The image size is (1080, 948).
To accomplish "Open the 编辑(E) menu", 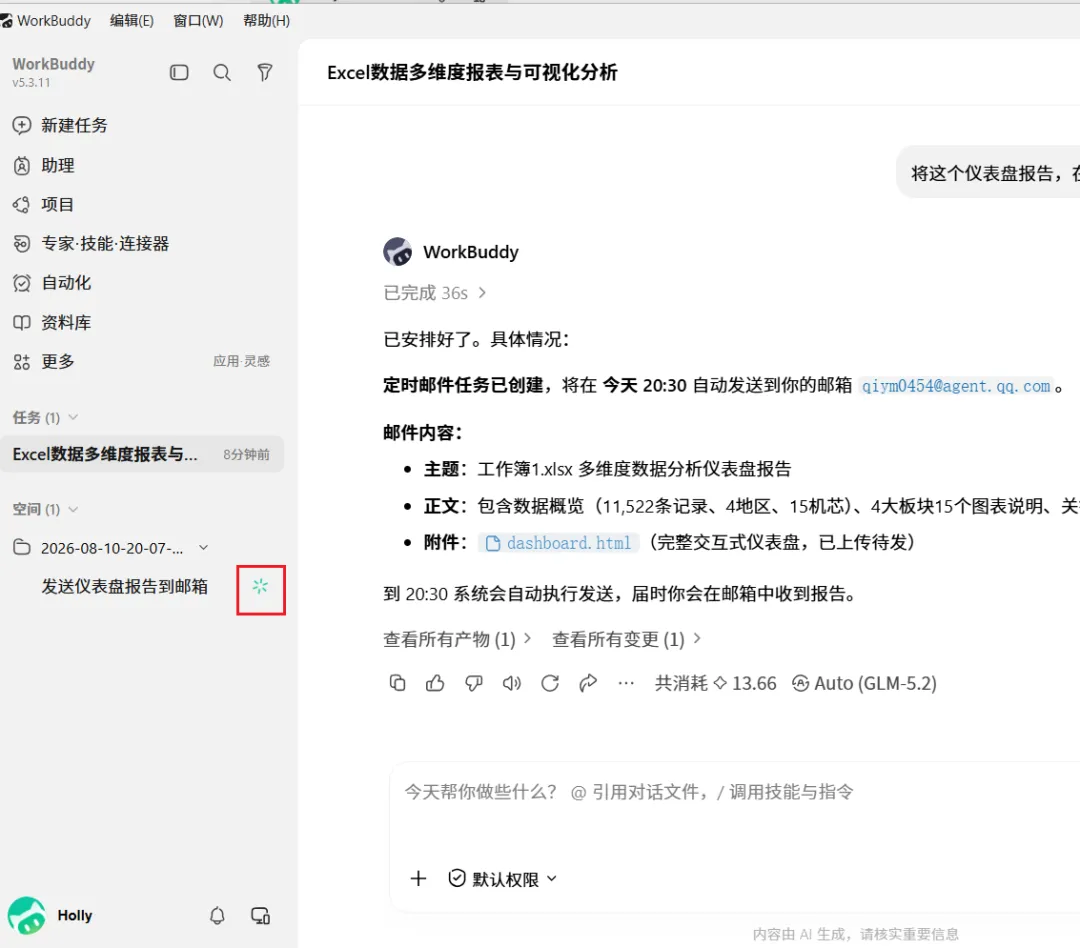I will pyautogui.click(x=132, y=21).
